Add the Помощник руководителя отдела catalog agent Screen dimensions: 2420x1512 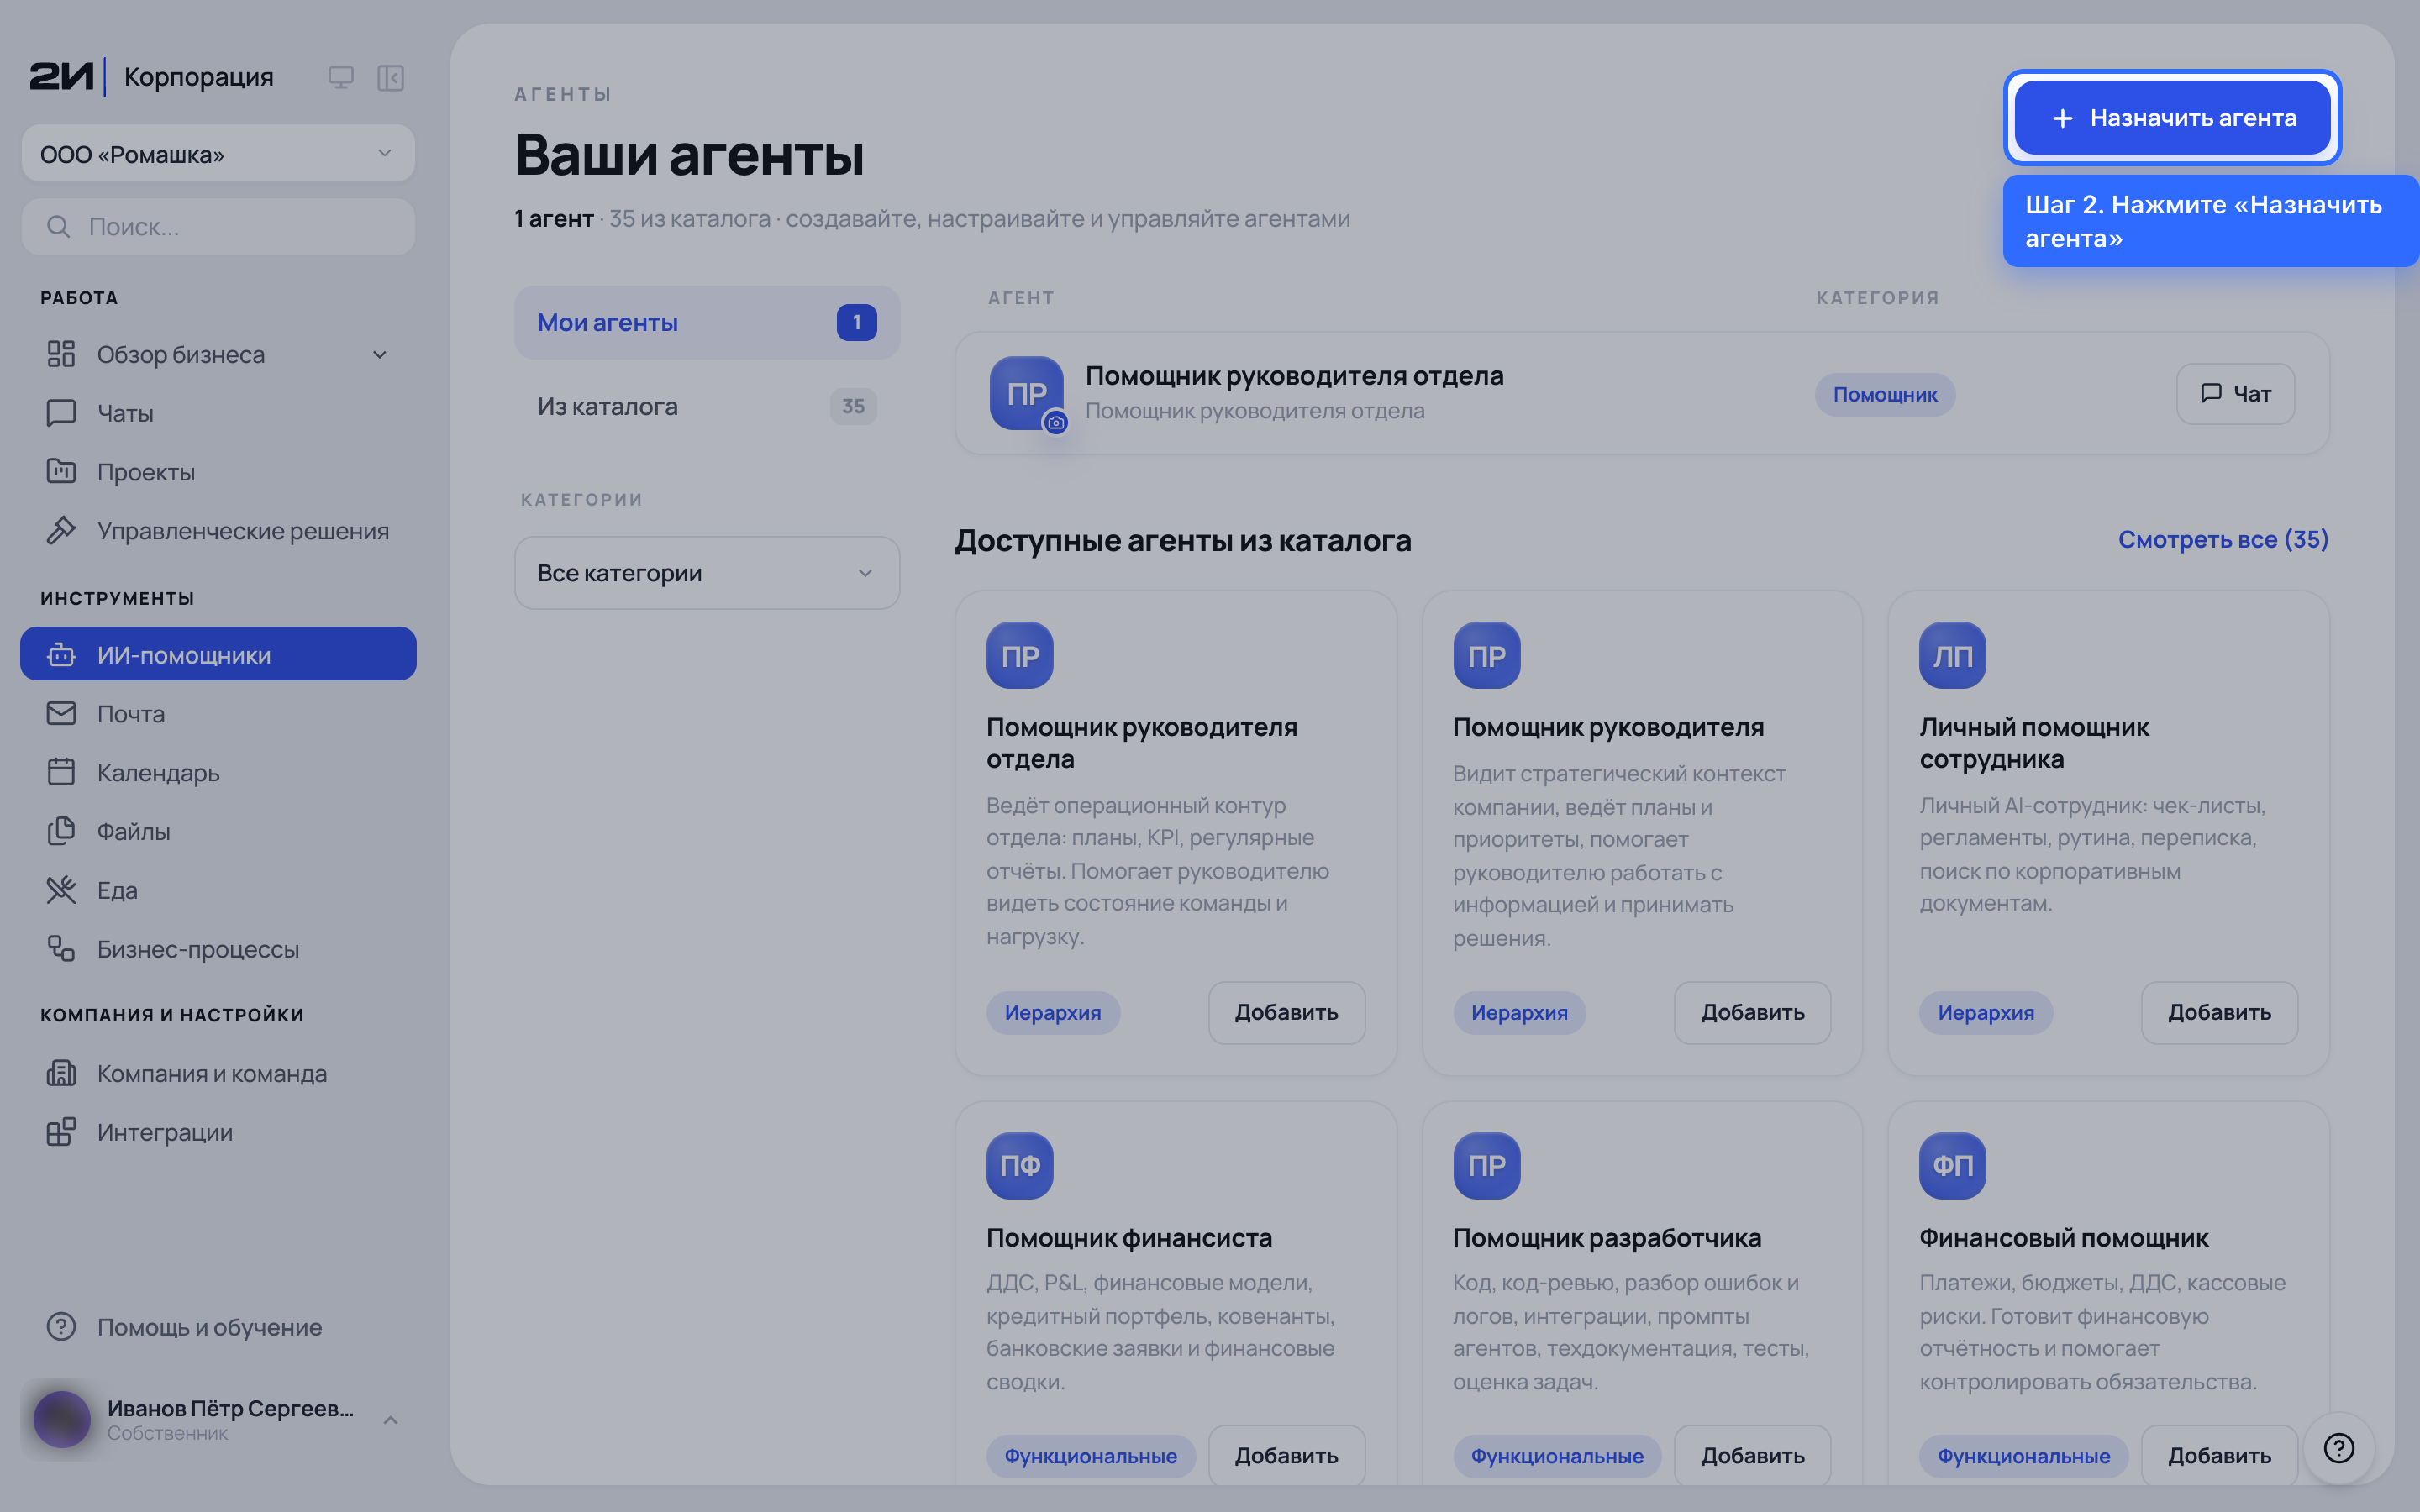click(x=1286, y=1012)
